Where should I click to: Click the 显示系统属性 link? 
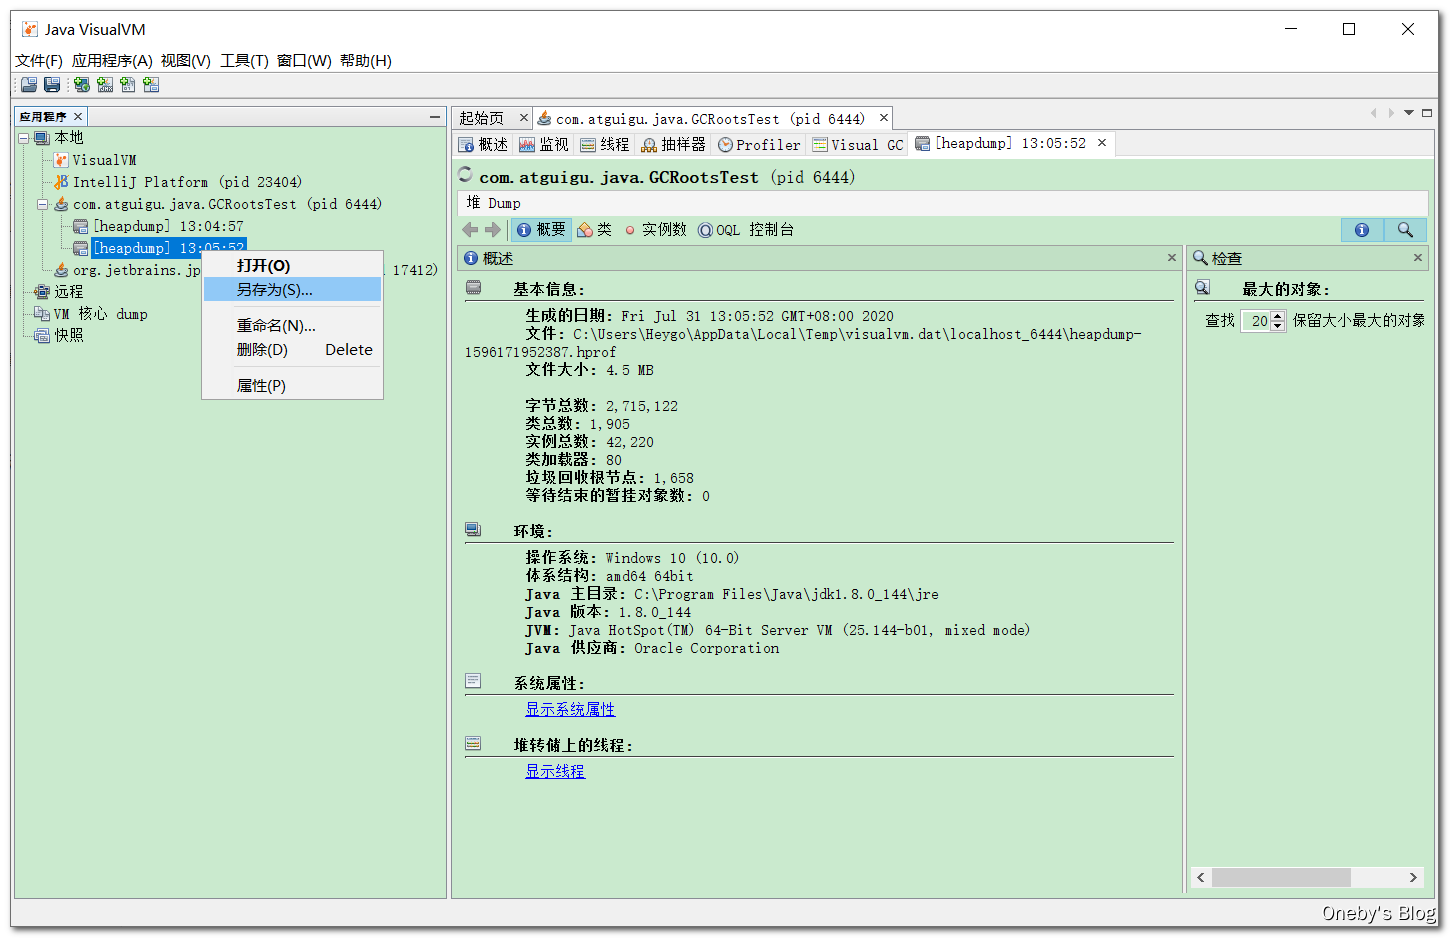(570, 710)
